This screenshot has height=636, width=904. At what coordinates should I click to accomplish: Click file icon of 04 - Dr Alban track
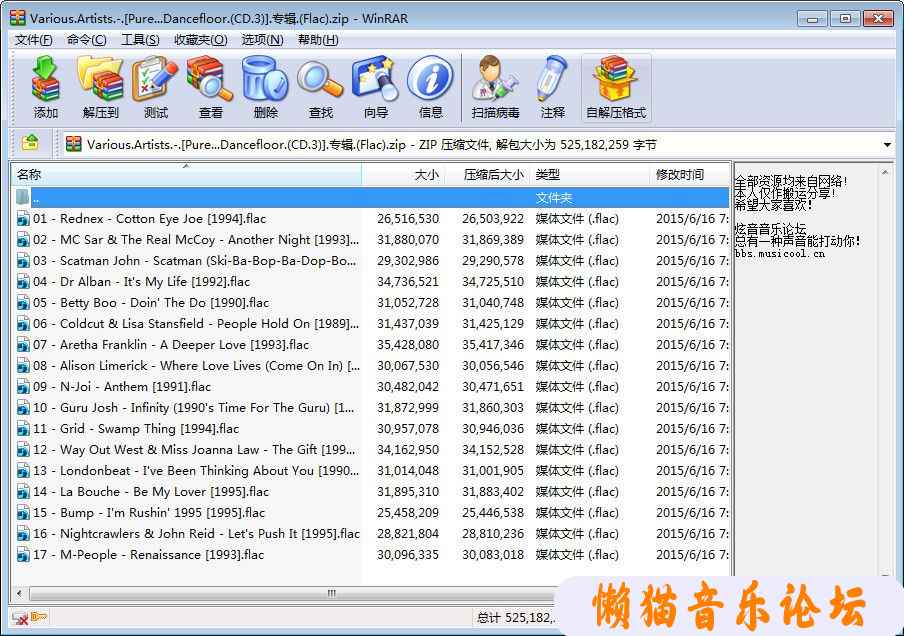tap(23, 282)
